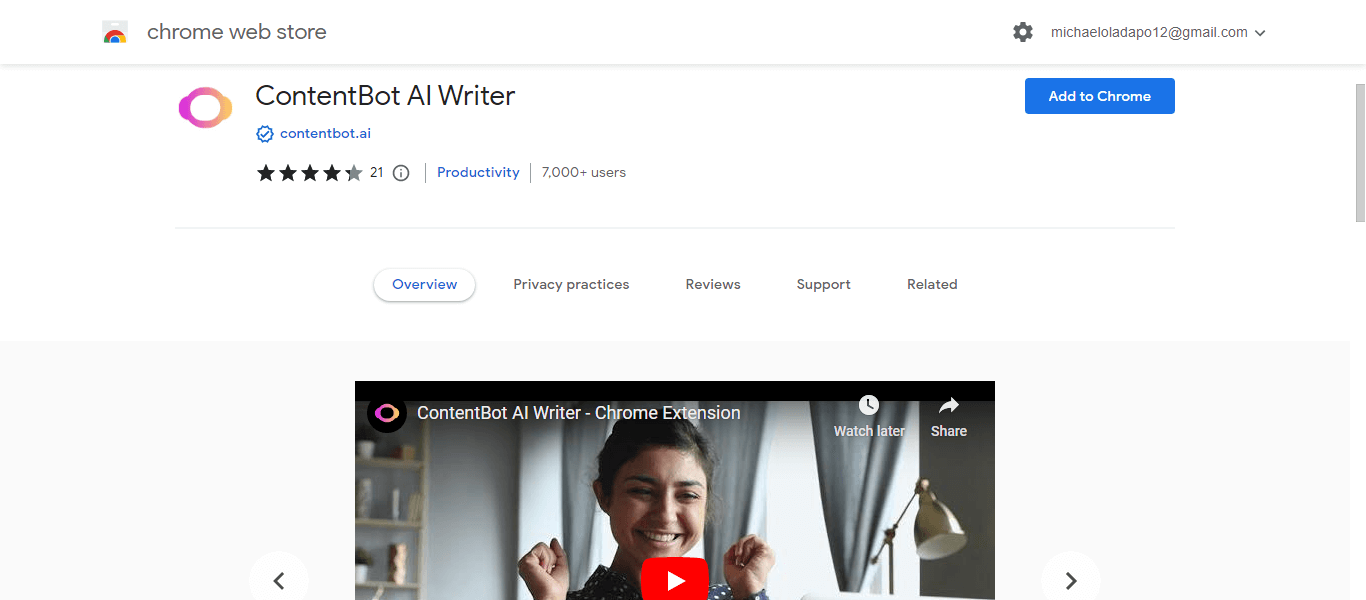Click the ContentBot AI Writer heading

(x=385, y=96)
